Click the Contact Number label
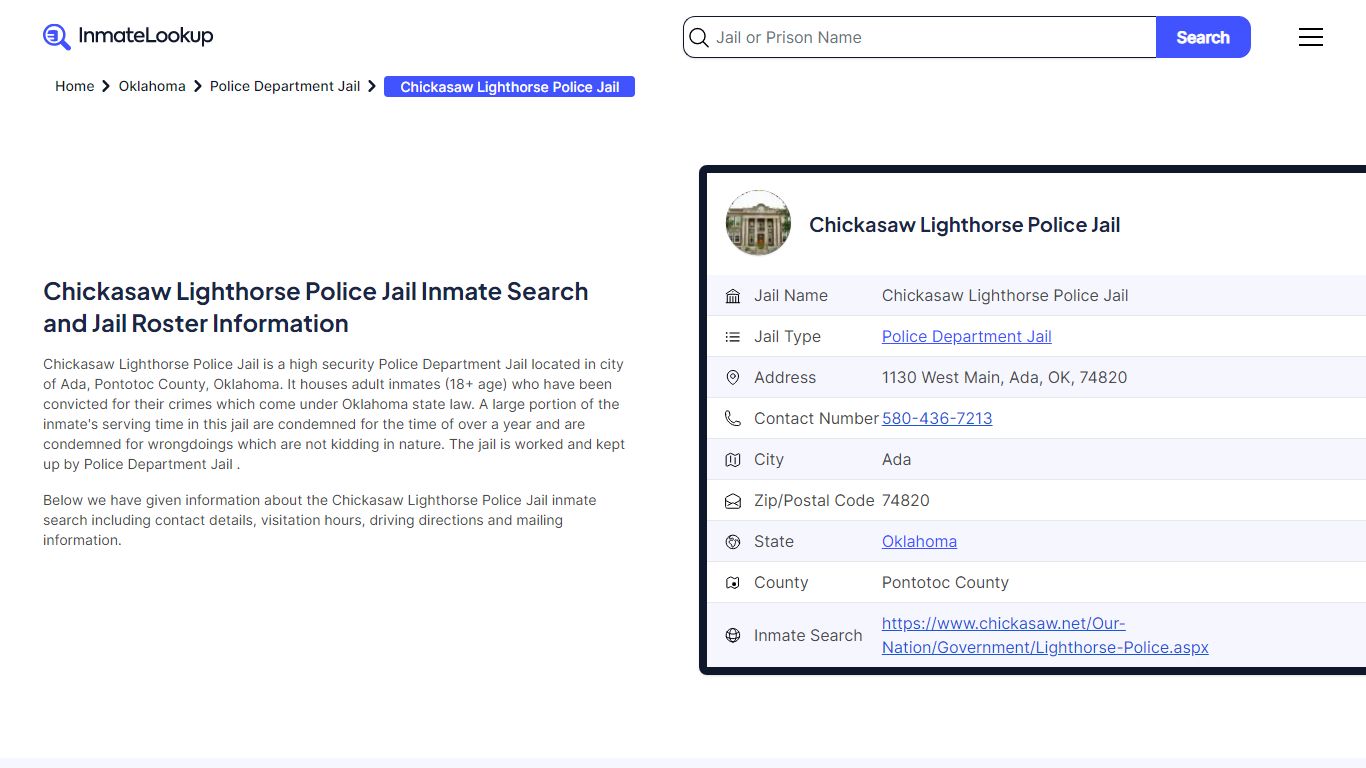Image resolution: width=1366 pixels, height=768 pixels. [816, 419]
